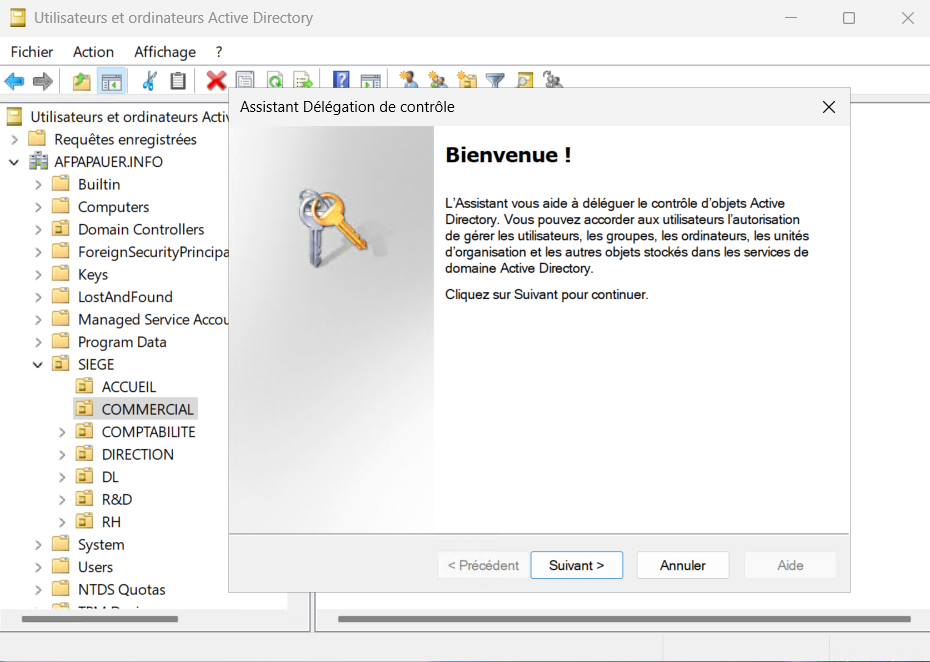Click the Annuler button

682,565
